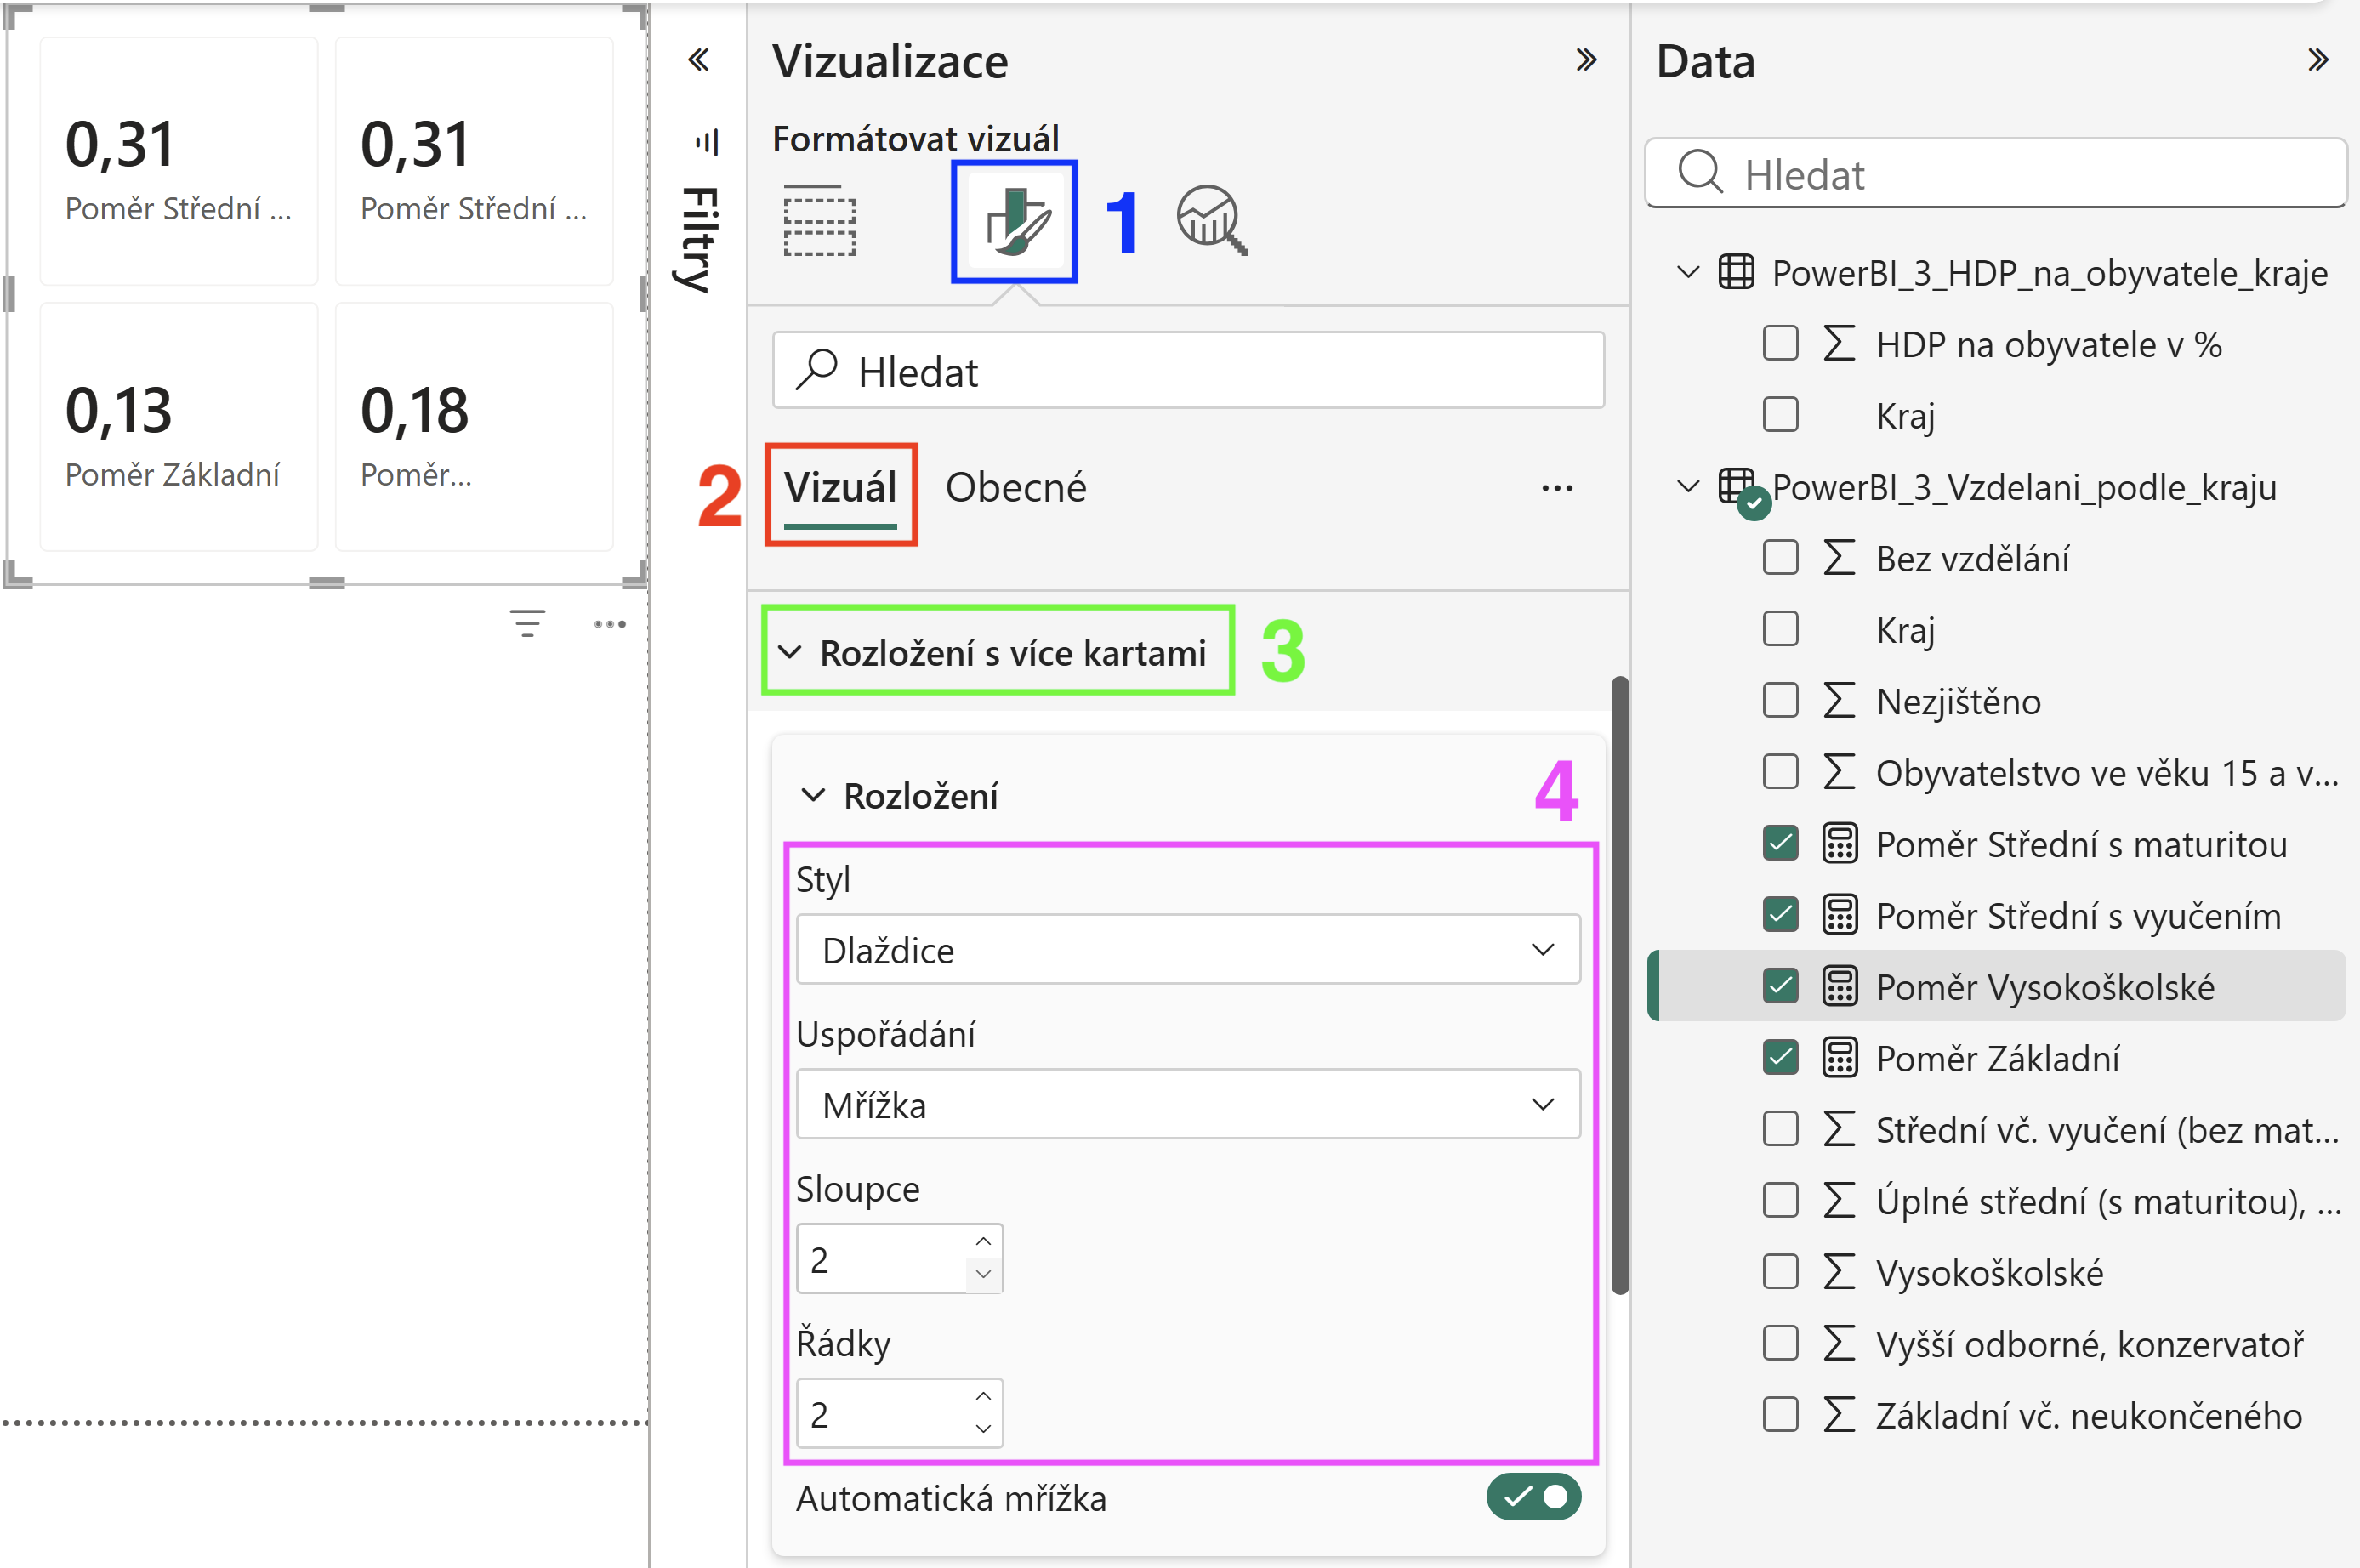
Task: Click the Filtry pane filter bars icon
Action: pyautogui.click(x=707, y=142)
